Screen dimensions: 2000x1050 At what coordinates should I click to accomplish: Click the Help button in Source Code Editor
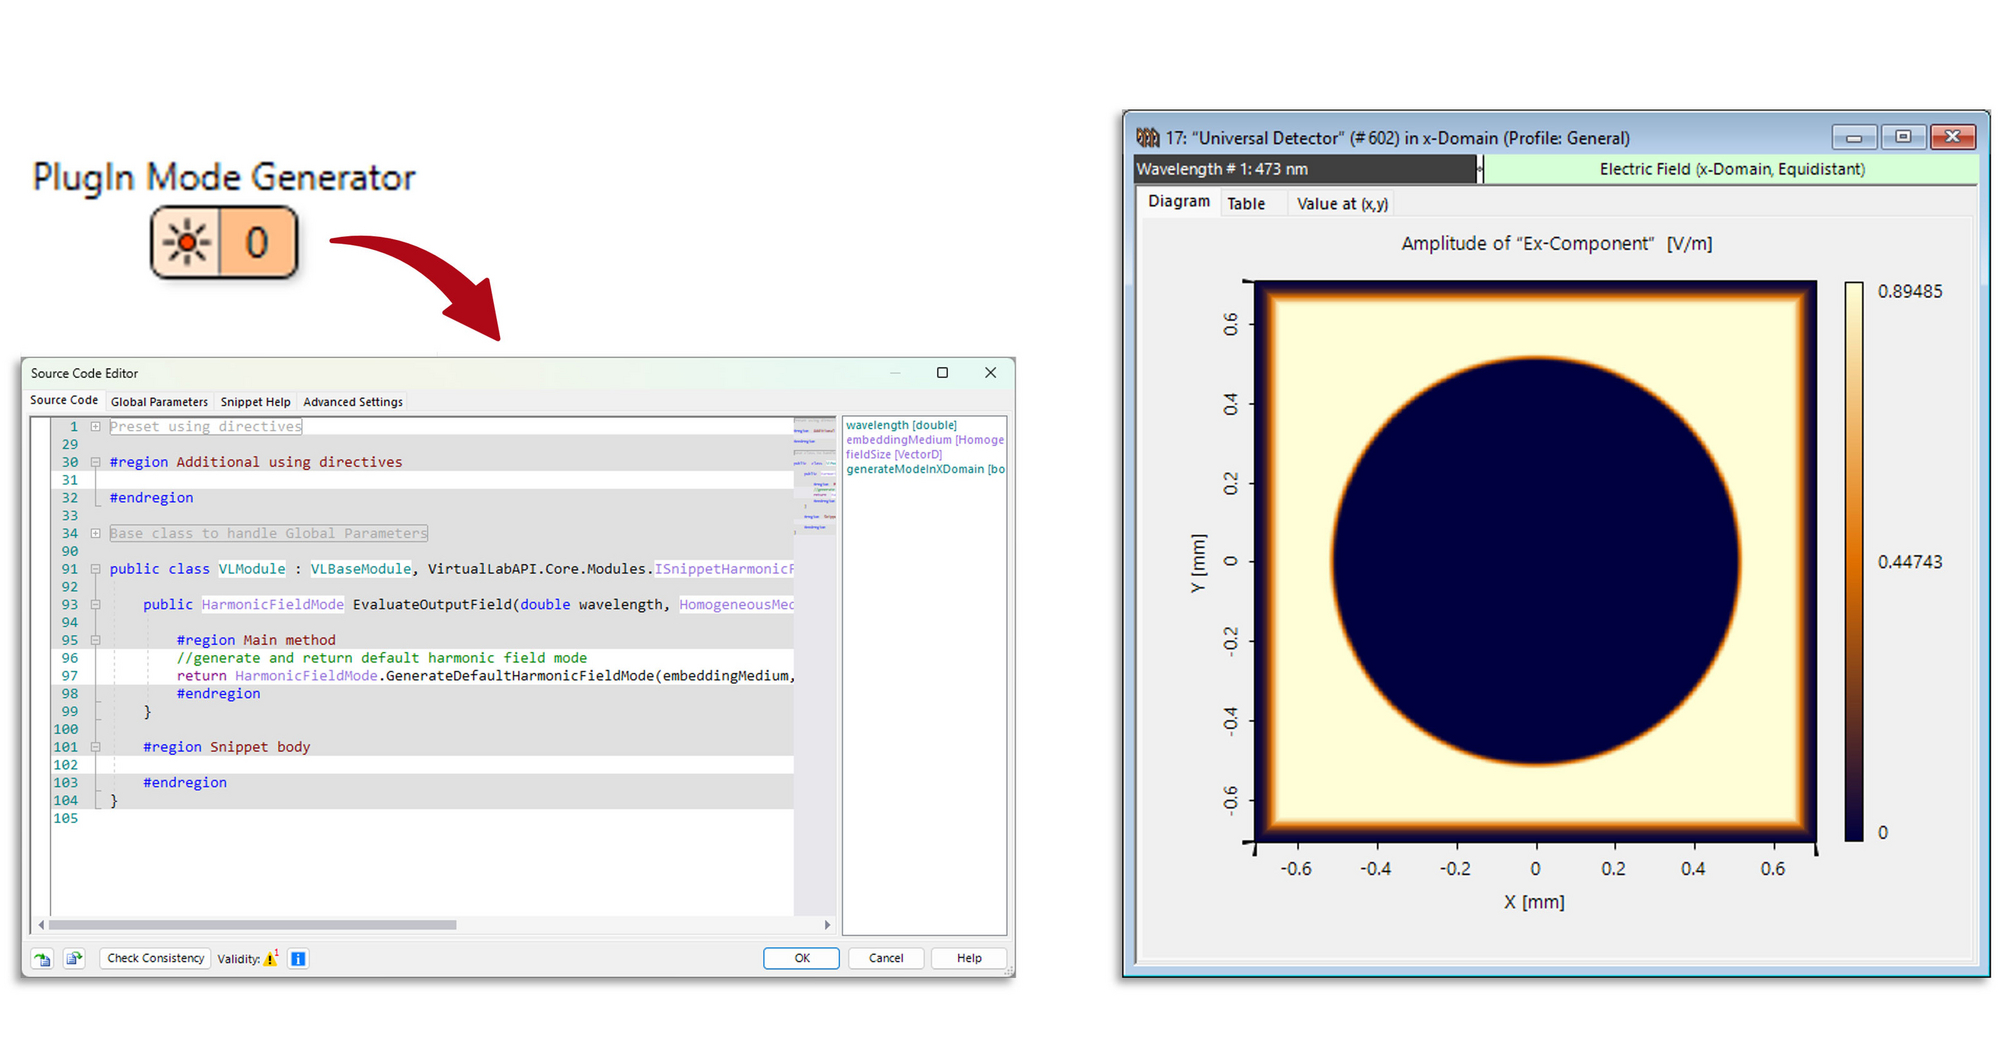pyautogui.click(x=969, y=958)
